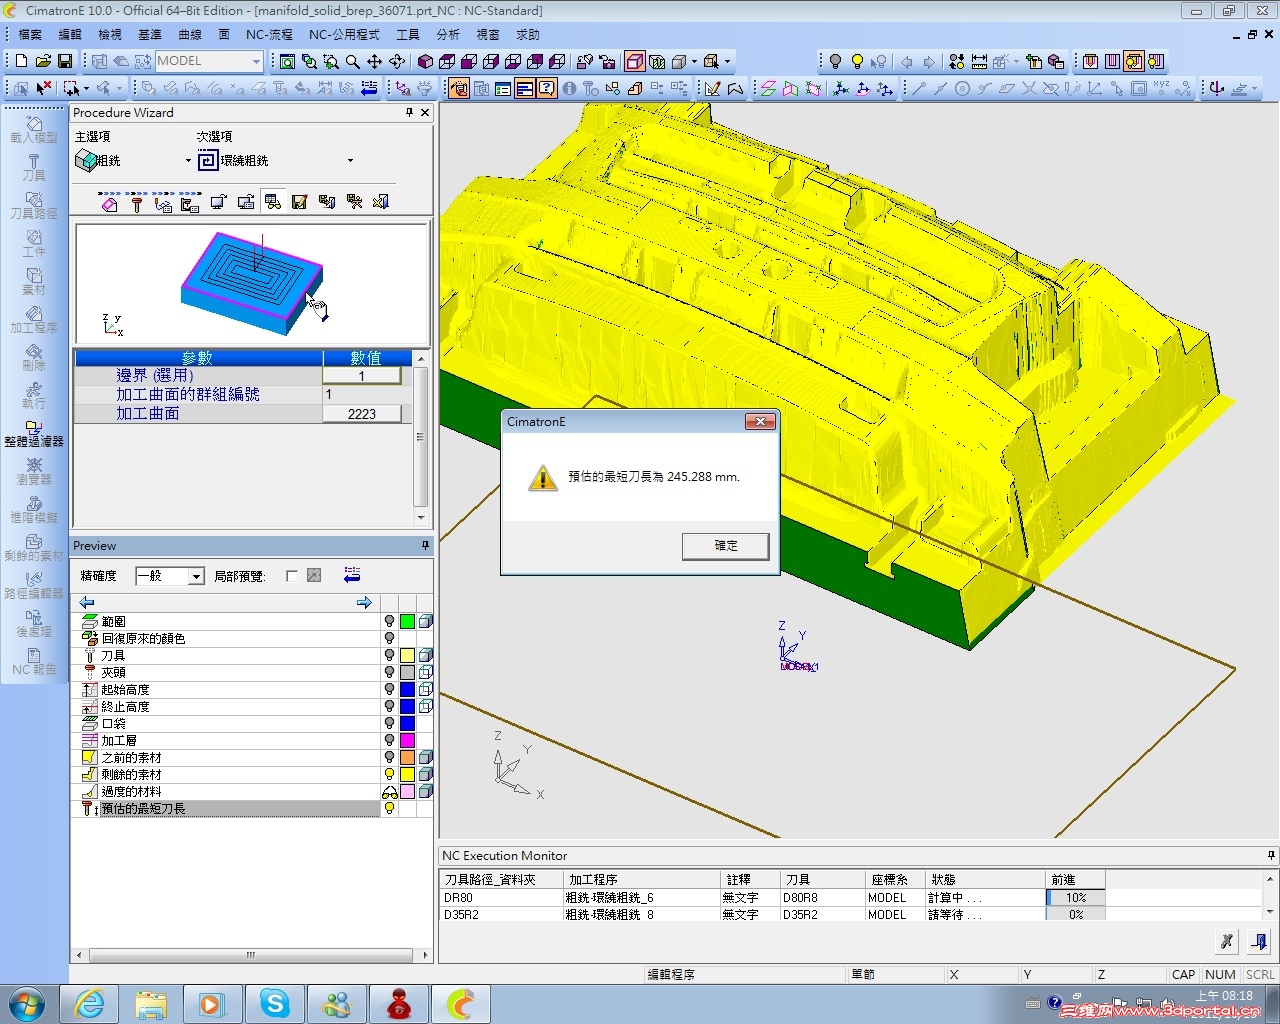Click the 邊界 (選用) value button showing 1
The image size is (1280, 1024).
(x=362, y=376)
